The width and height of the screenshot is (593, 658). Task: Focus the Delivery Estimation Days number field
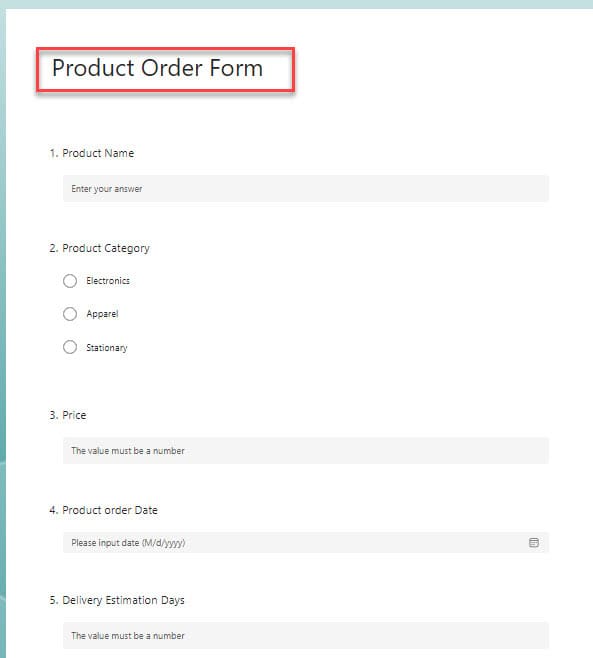[x=306, y=635]
